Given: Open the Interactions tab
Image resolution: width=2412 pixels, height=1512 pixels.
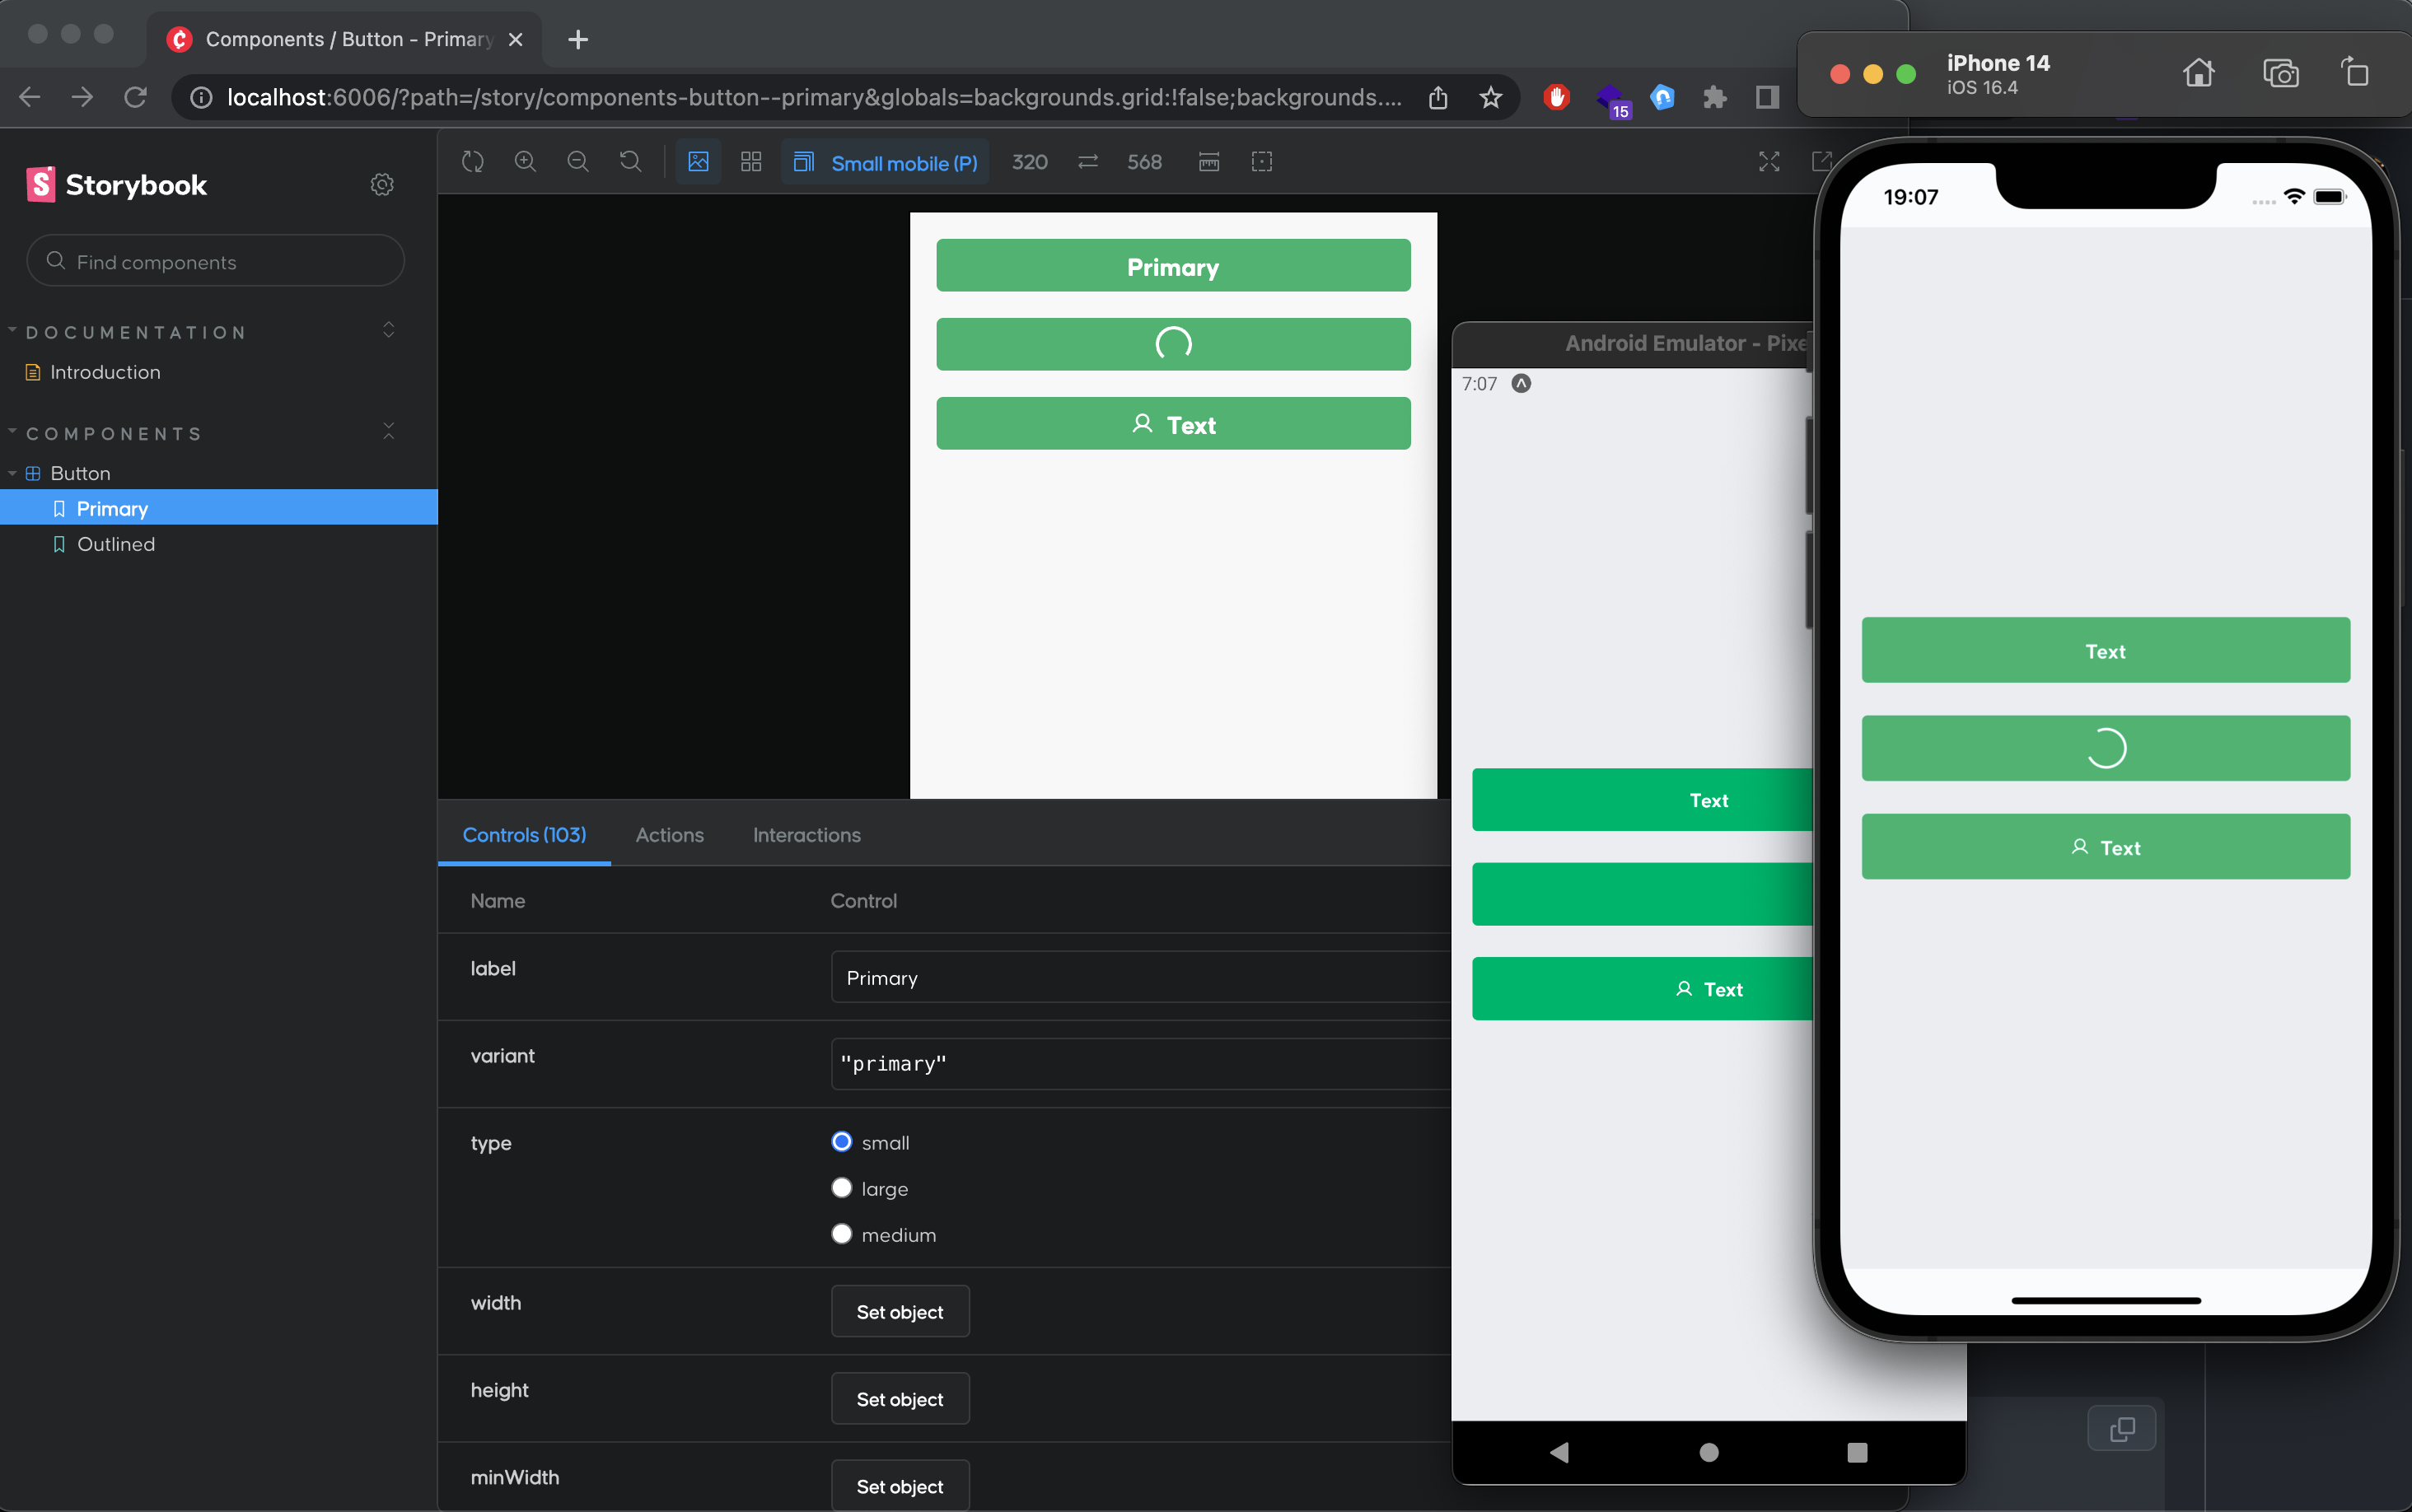Looking at the screenshot, I should (x=806, y=834).
